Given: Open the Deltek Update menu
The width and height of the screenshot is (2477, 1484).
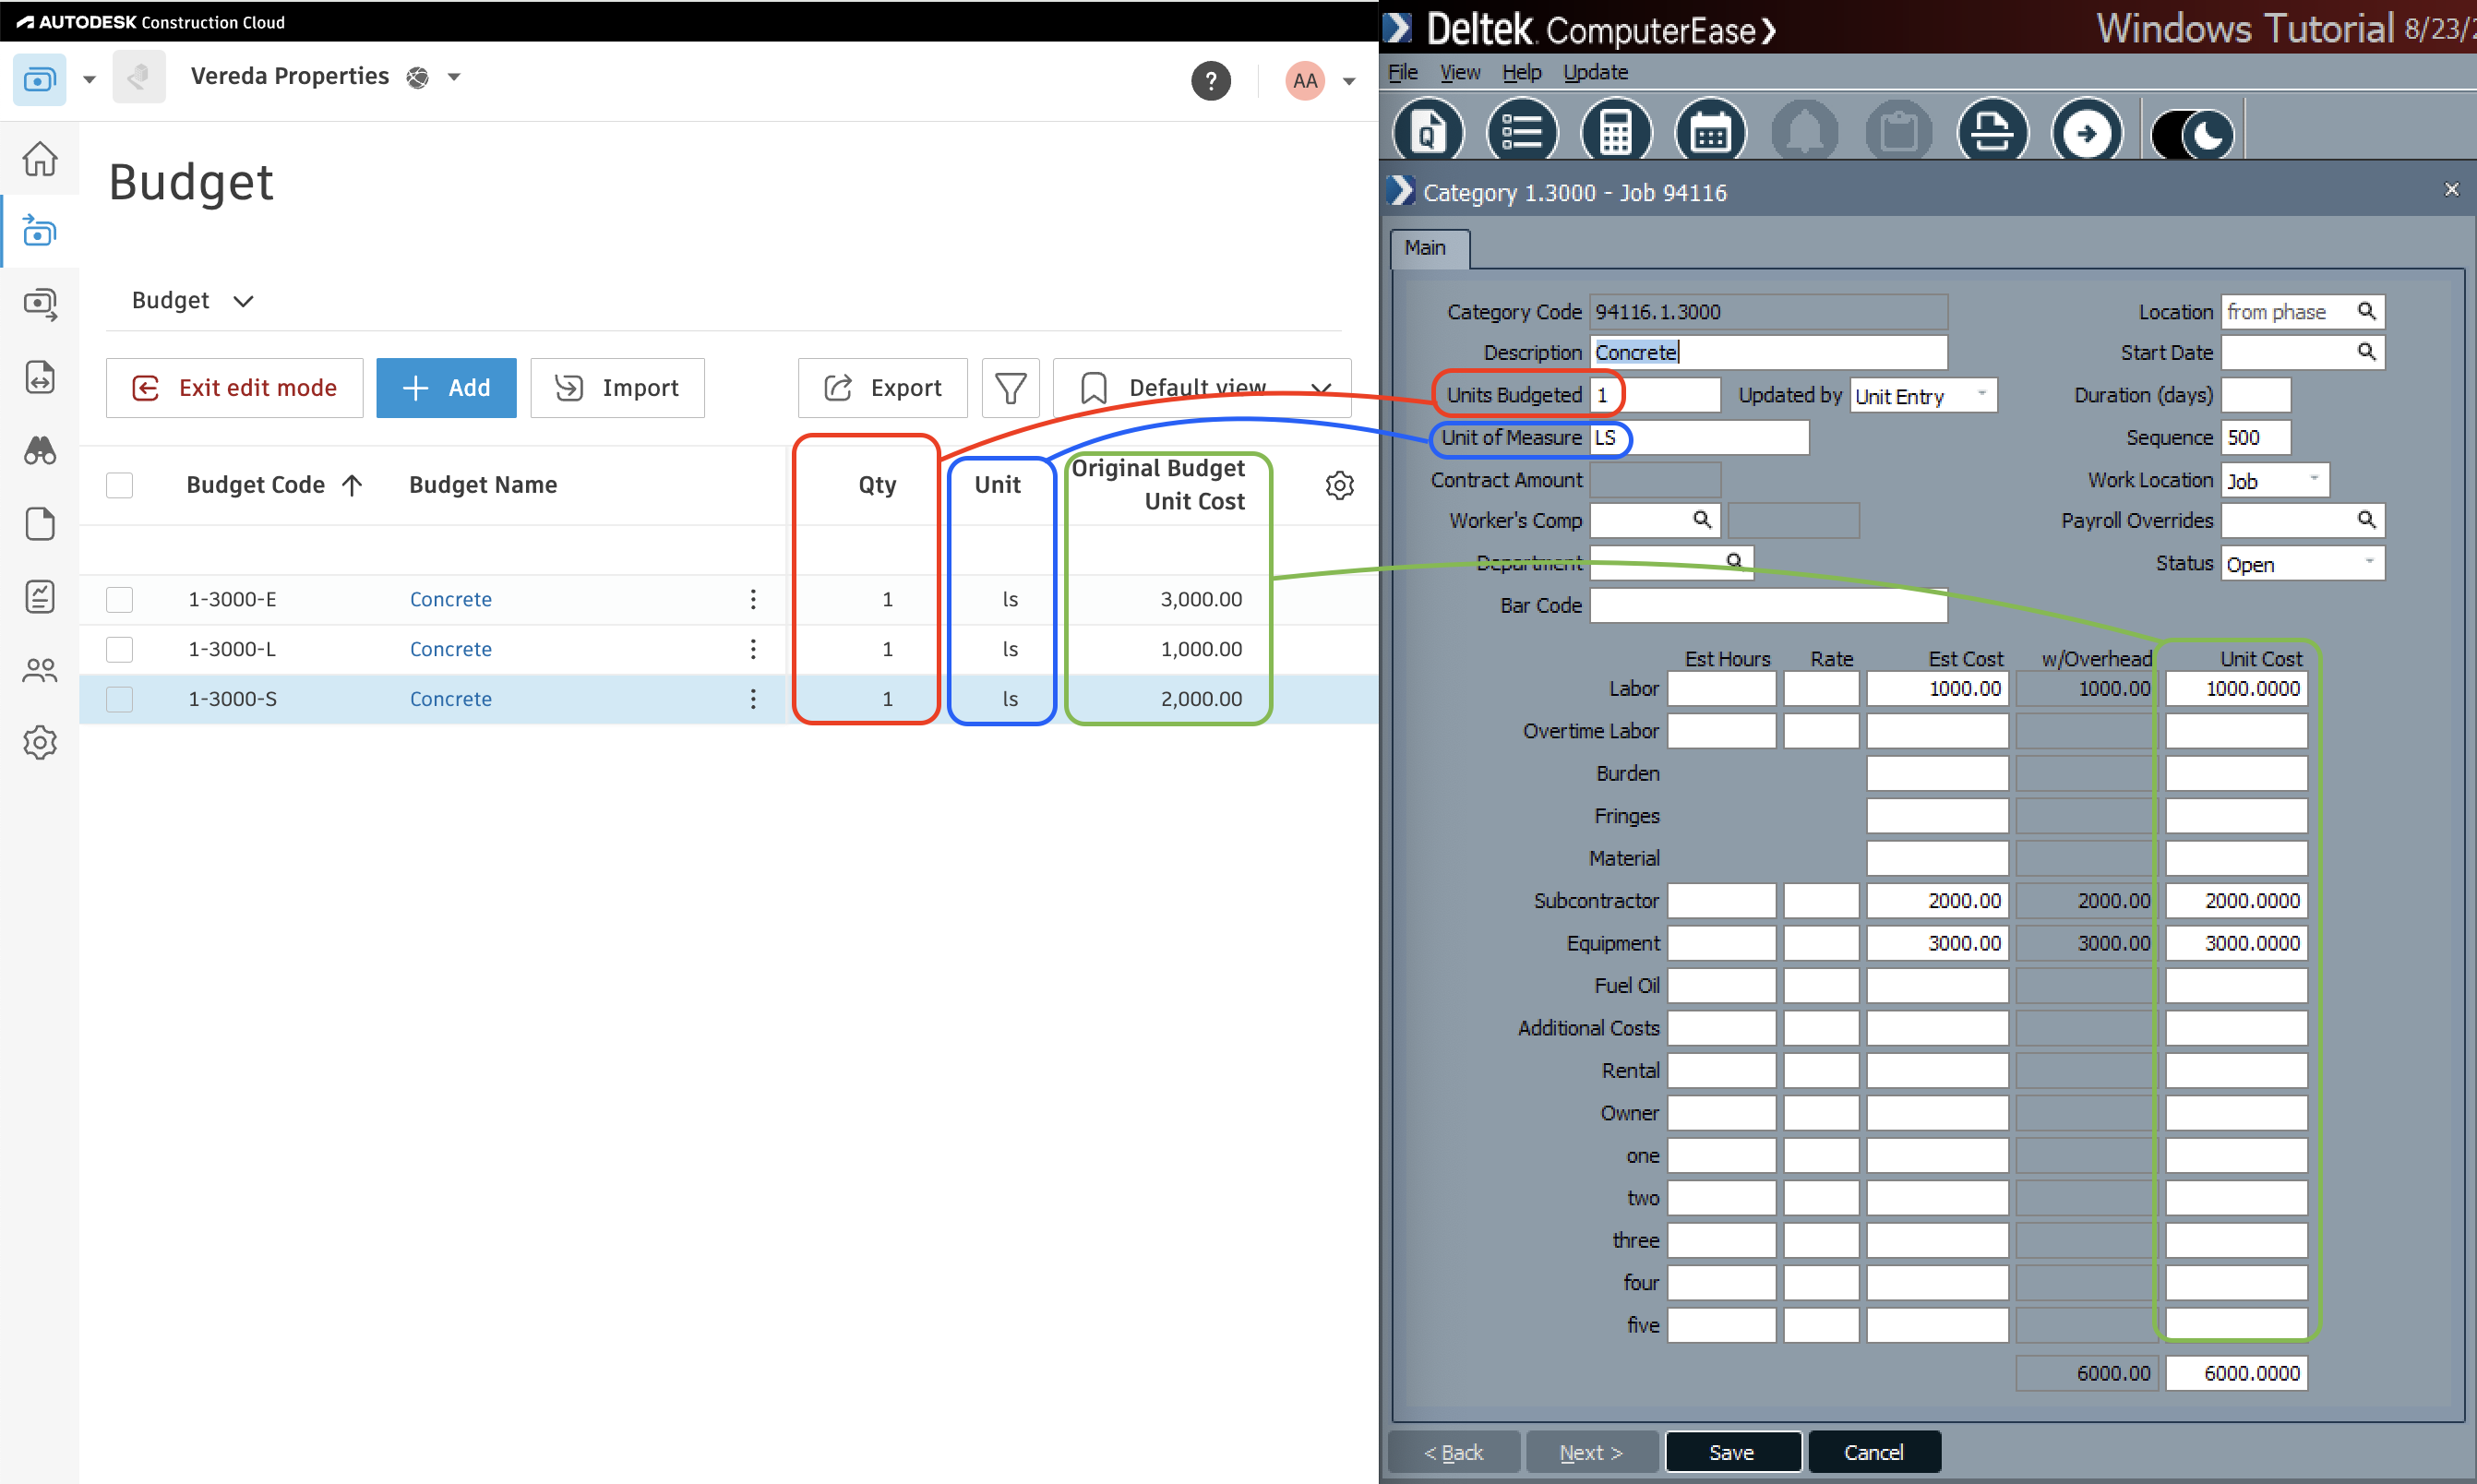Looking at the screenshot, I should pyautogui.click(x=1595, y=72).
